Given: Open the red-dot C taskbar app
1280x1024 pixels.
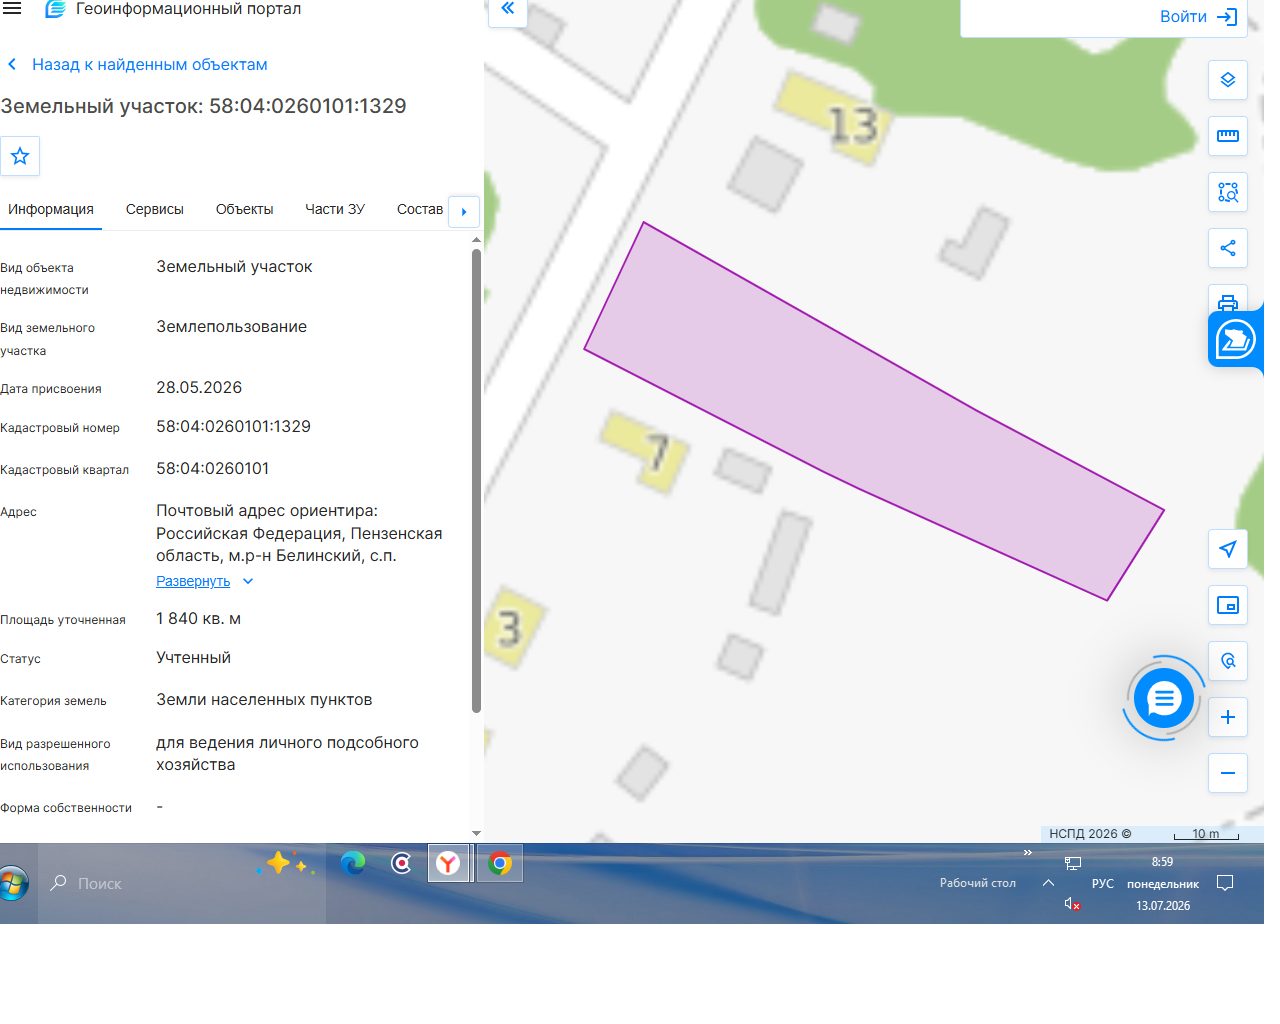Looking at the screenshot, I should coord(401,863).
